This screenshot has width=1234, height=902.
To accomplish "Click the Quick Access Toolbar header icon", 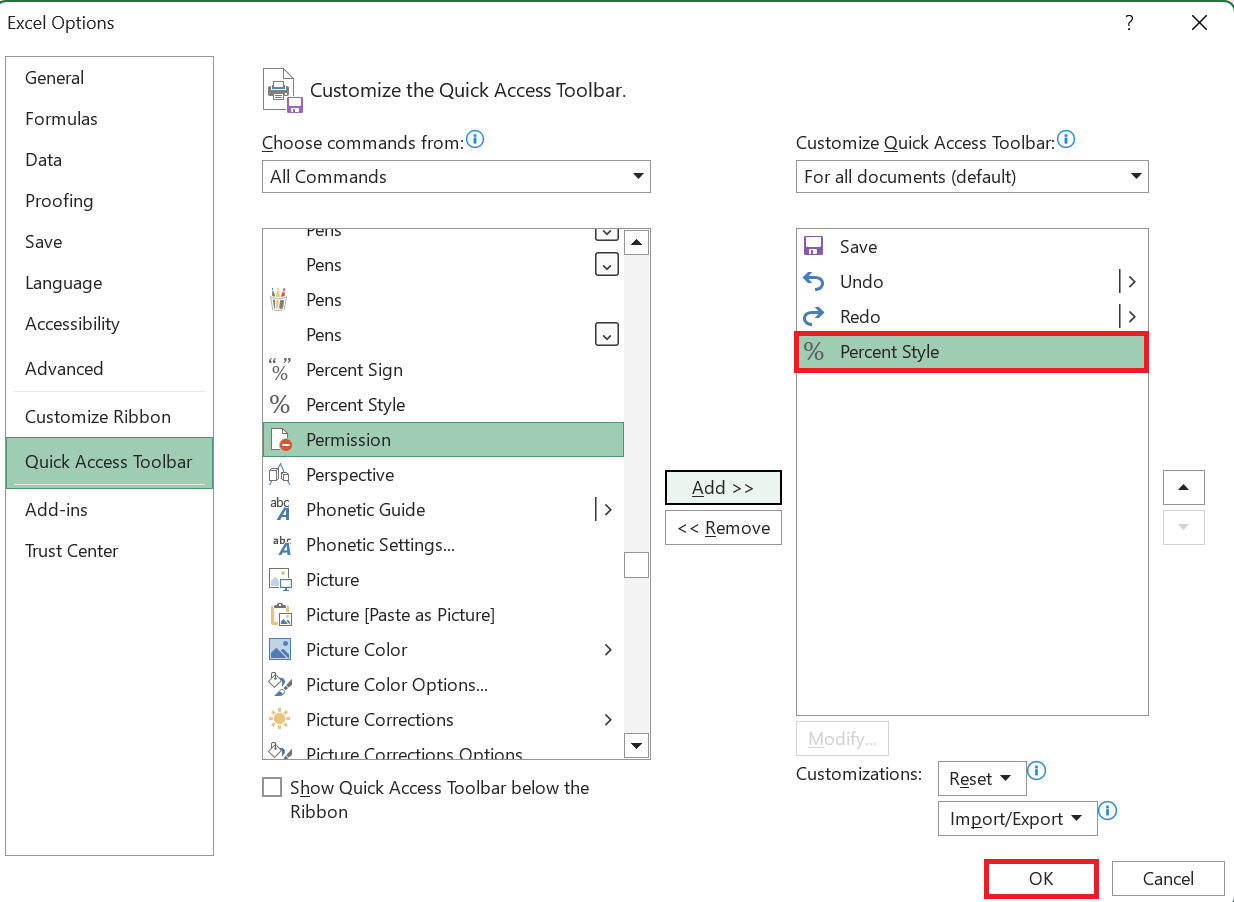I will coord(283,90).
